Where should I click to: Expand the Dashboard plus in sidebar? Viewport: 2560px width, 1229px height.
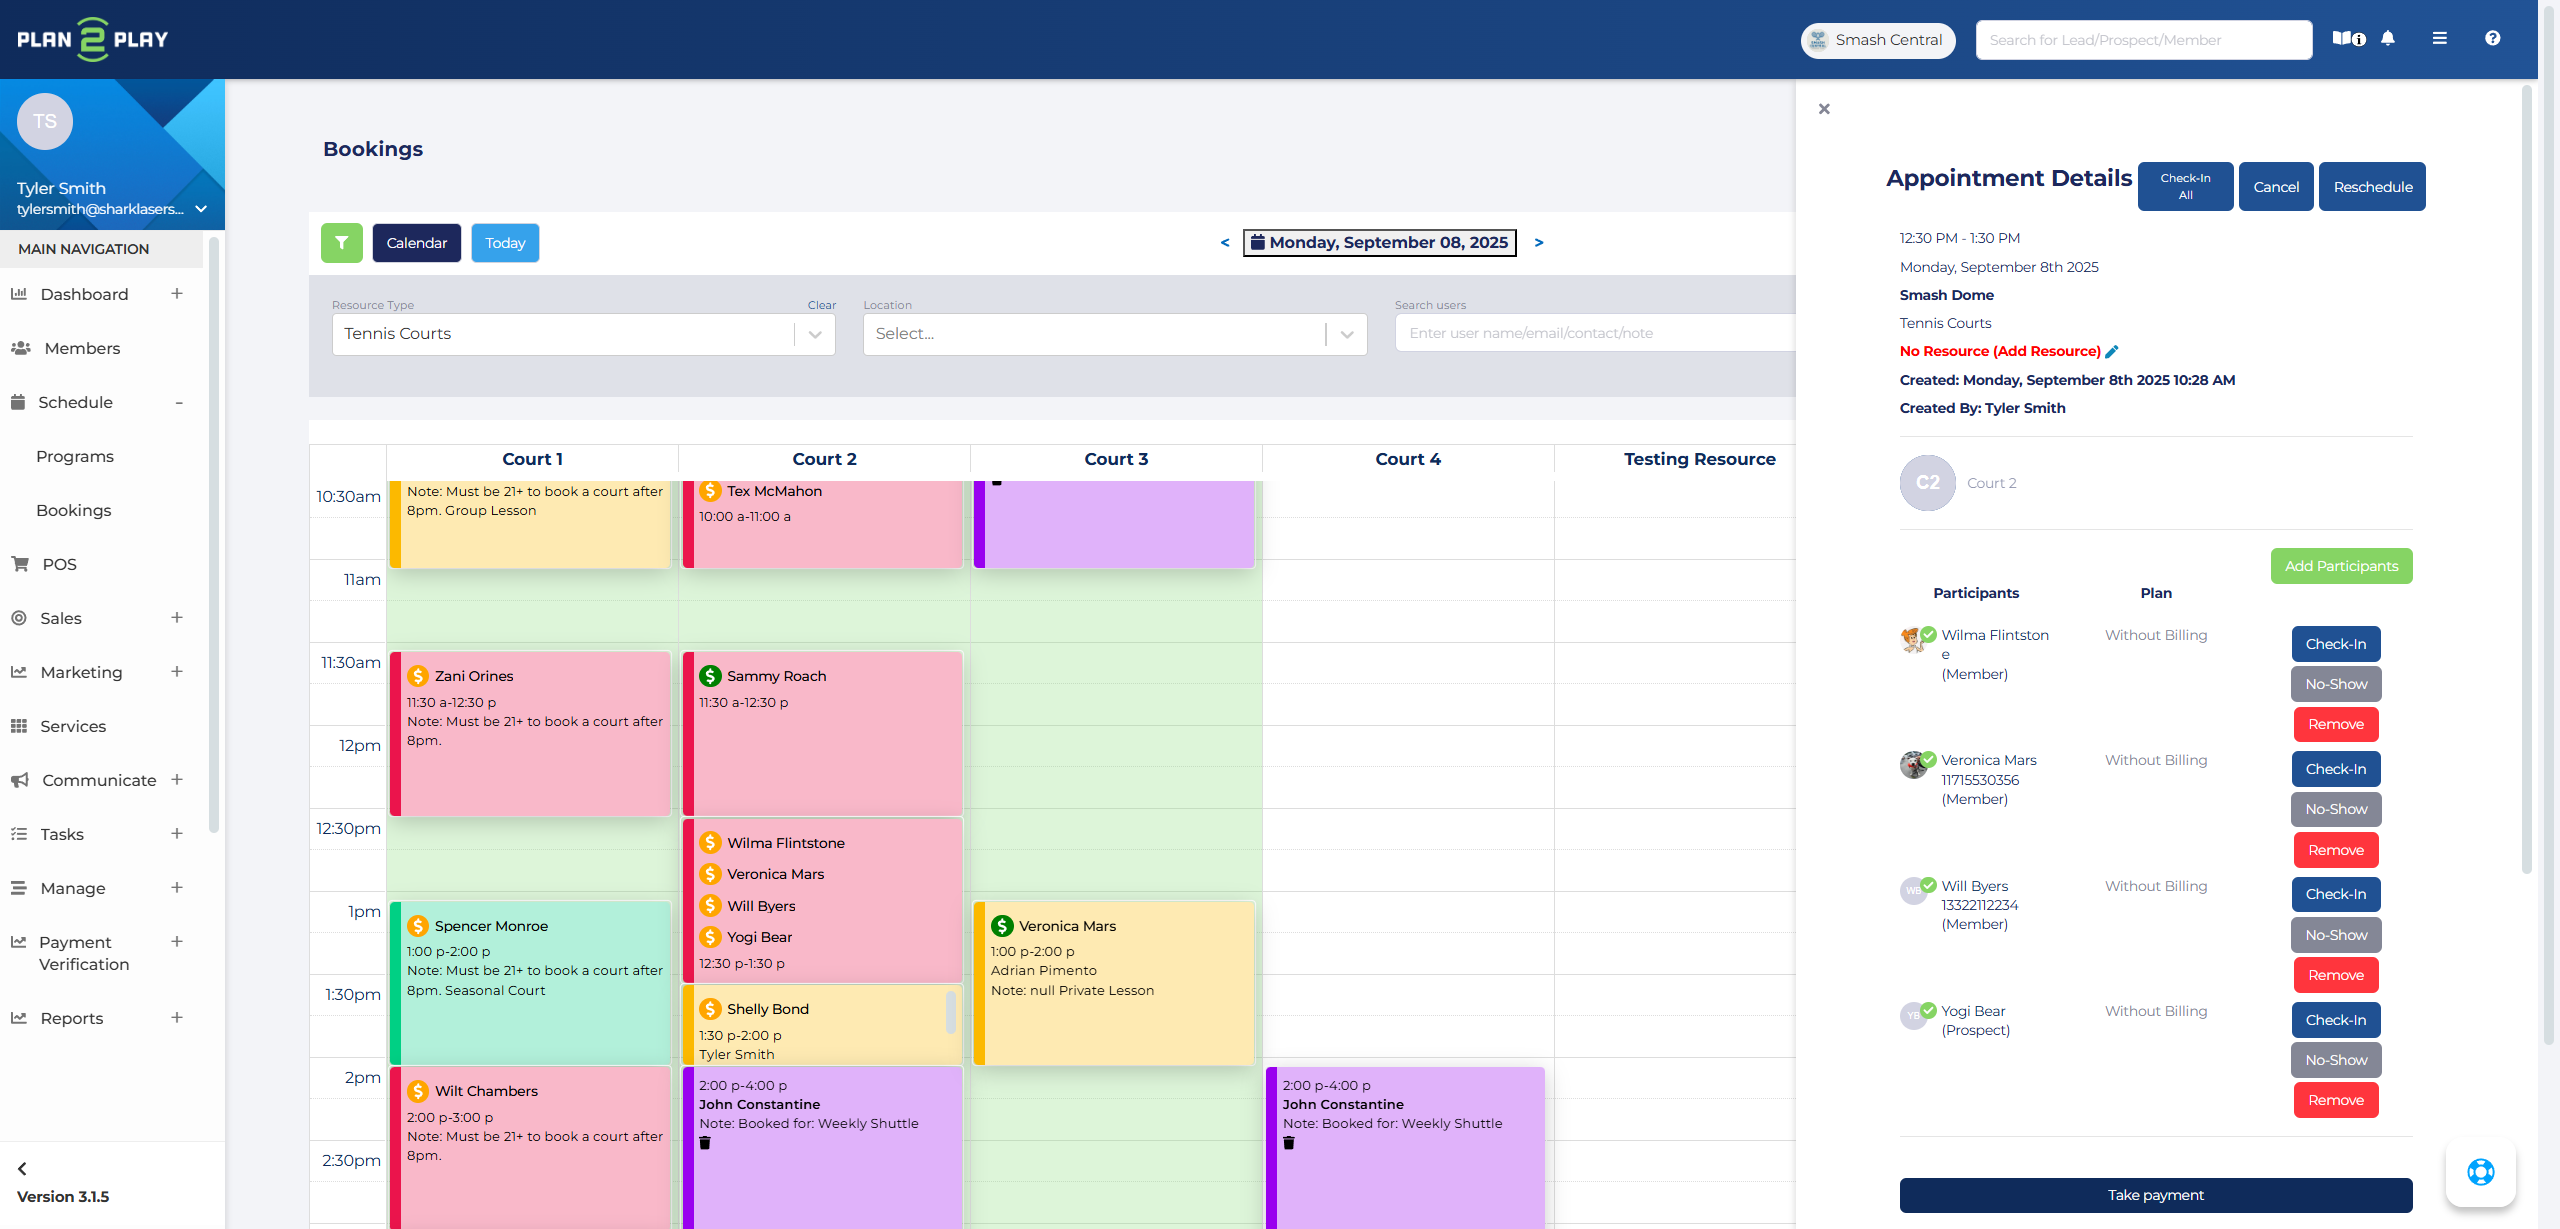[x=177, y=294]
